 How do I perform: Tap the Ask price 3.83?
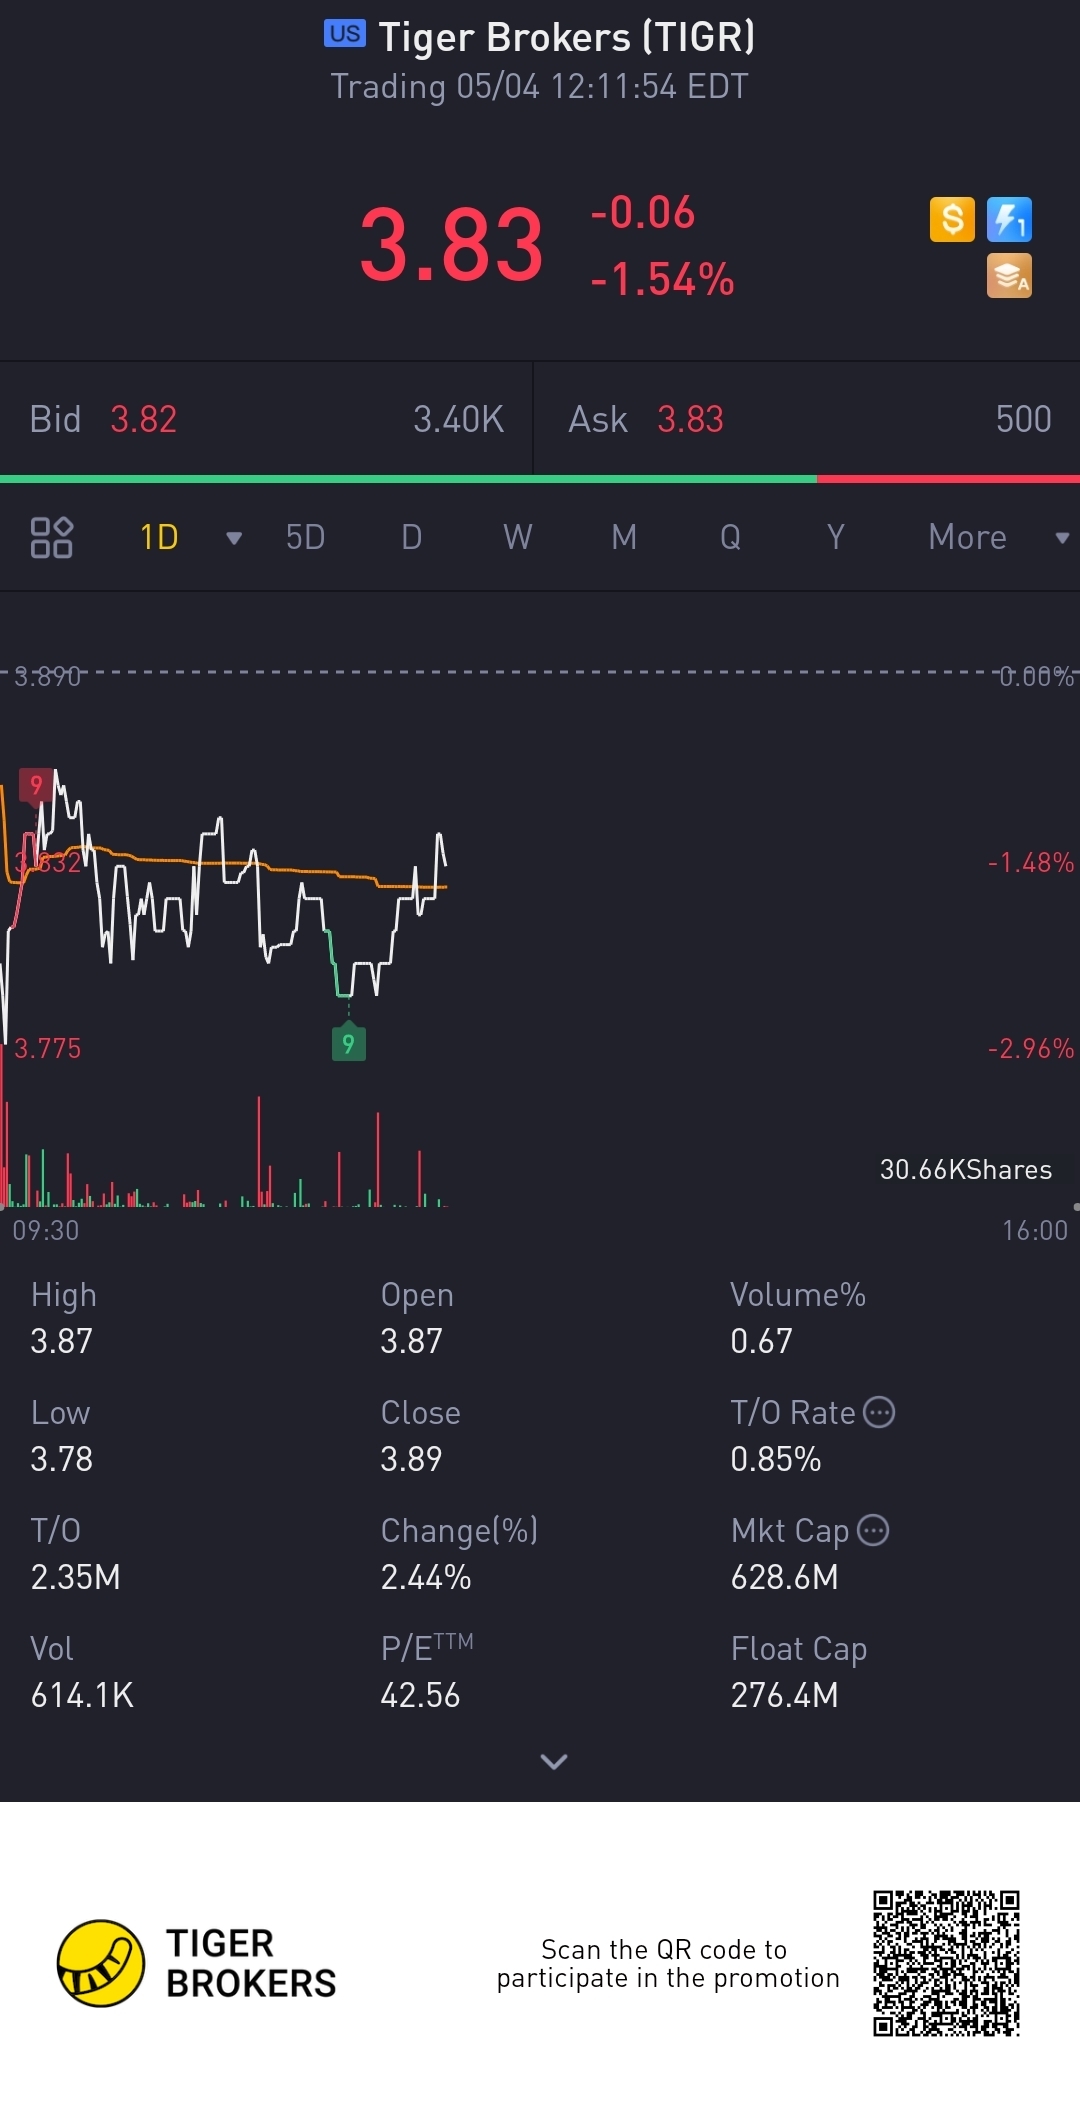690,419
